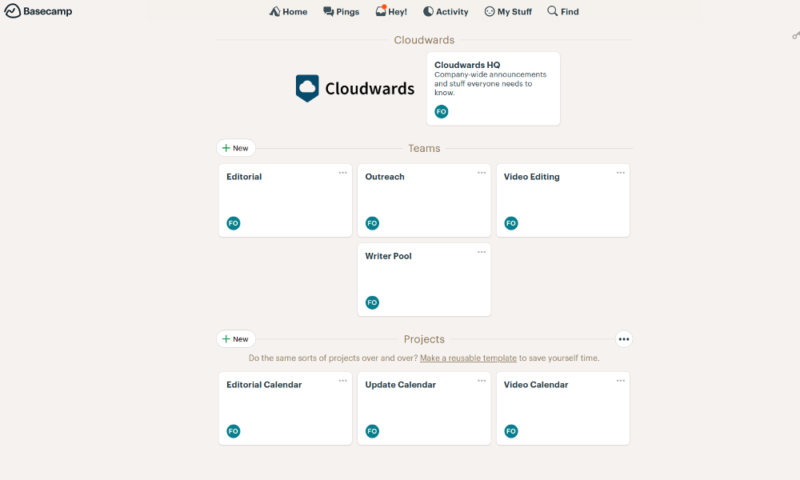Open options menu on Video Calendar card
Image resolution: width=800 pixels, height=480 pixels.
pos(620,381)
